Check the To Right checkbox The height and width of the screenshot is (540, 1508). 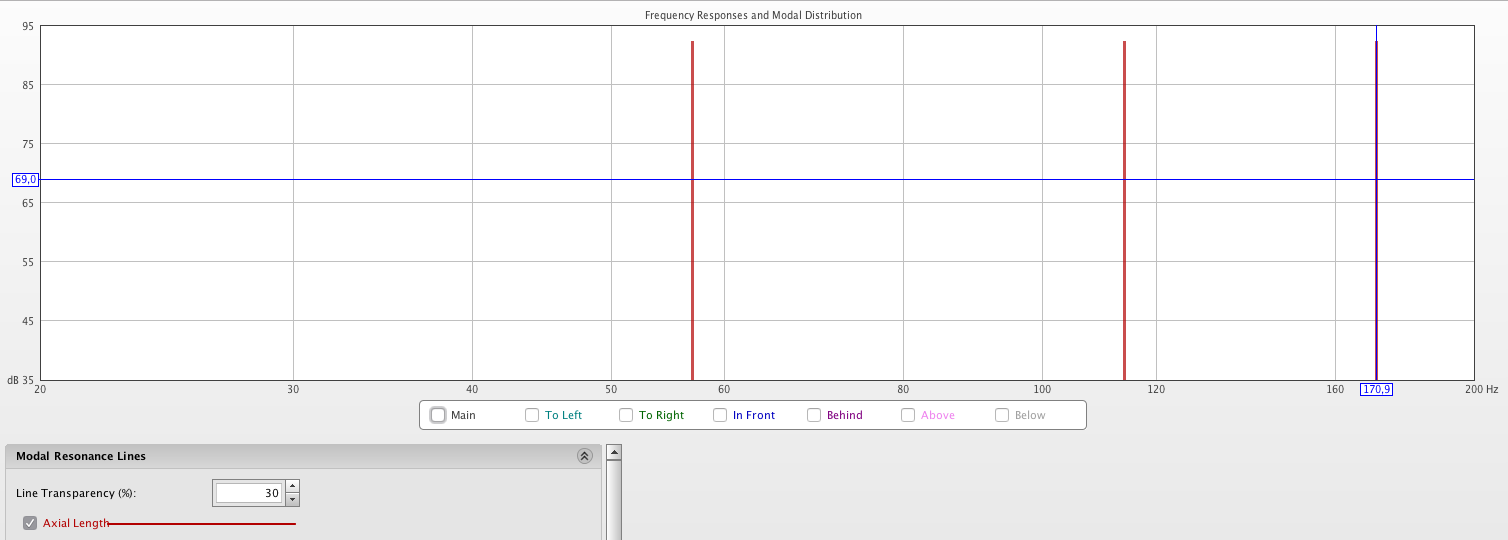point(626,415)
